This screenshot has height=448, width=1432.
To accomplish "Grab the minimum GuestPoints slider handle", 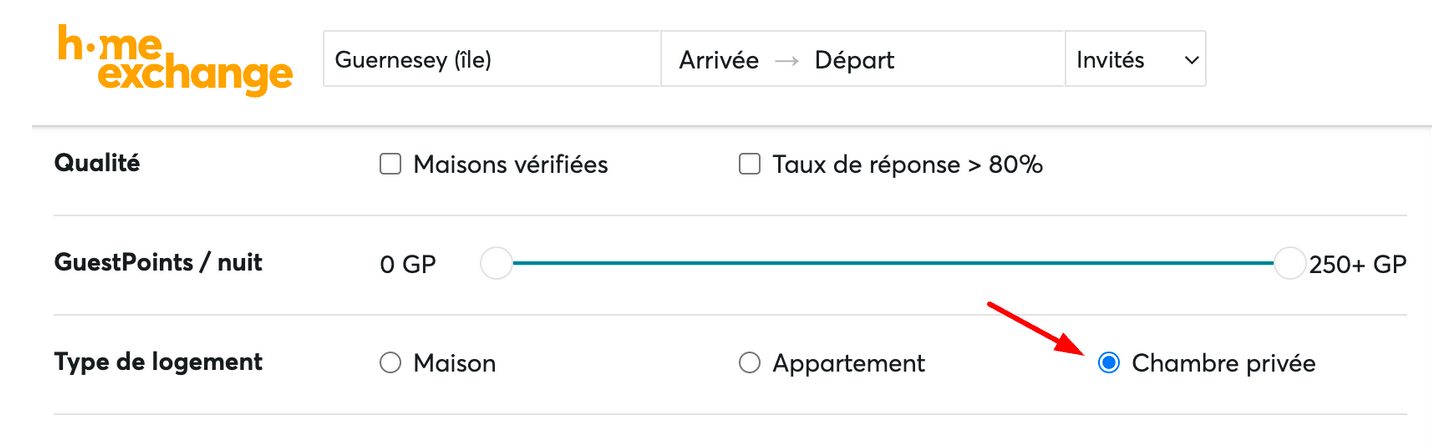I will (x=496, y=264).
